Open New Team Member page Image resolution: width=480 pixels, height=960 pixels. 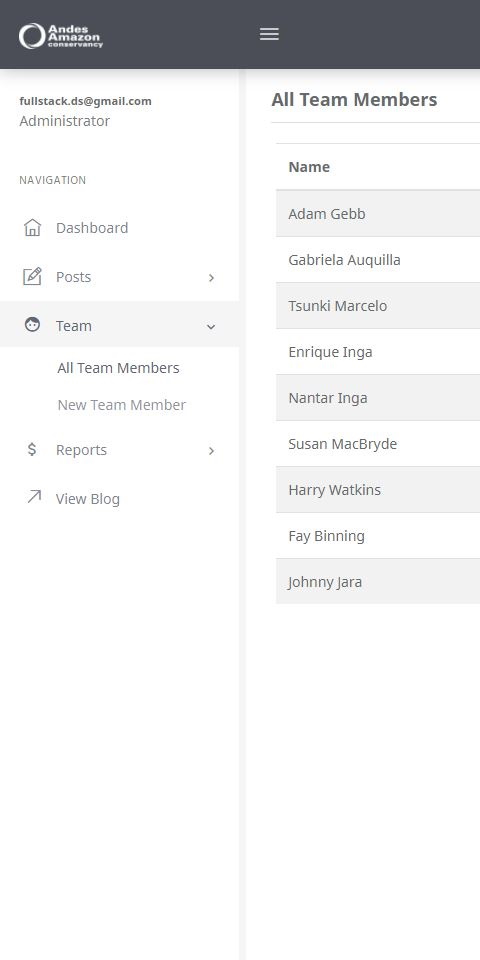[122, 405]
